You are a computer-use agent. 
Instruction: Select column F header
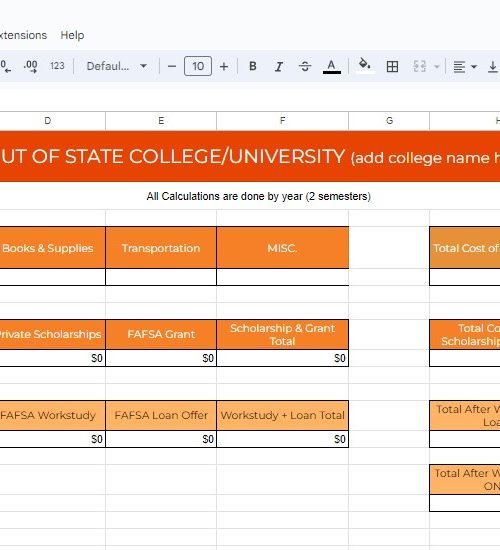[282, 121]
